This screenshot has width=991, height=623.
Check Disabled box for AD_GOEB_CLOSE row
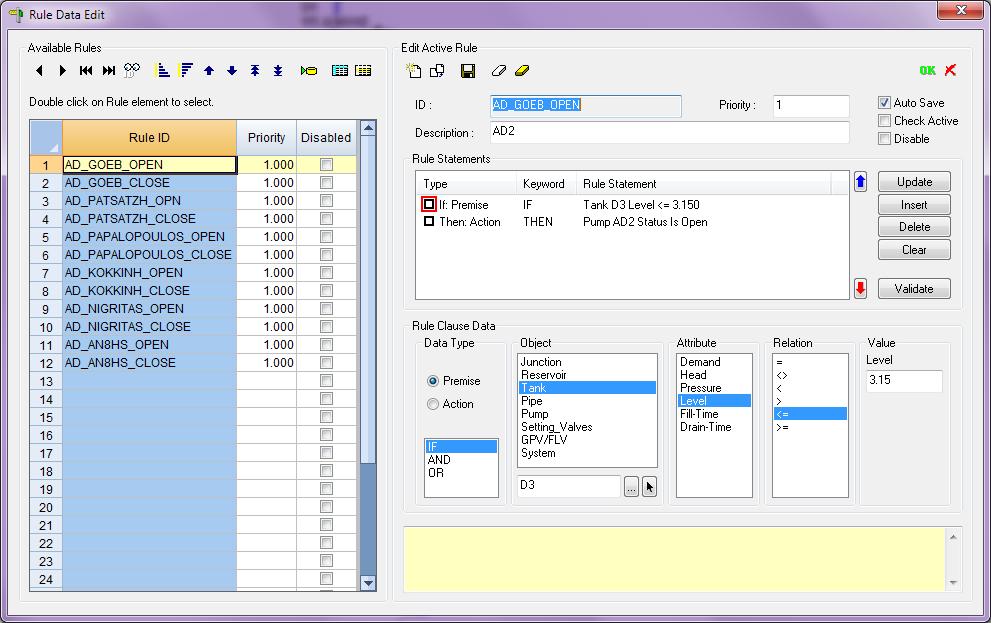tap(326, 183)
